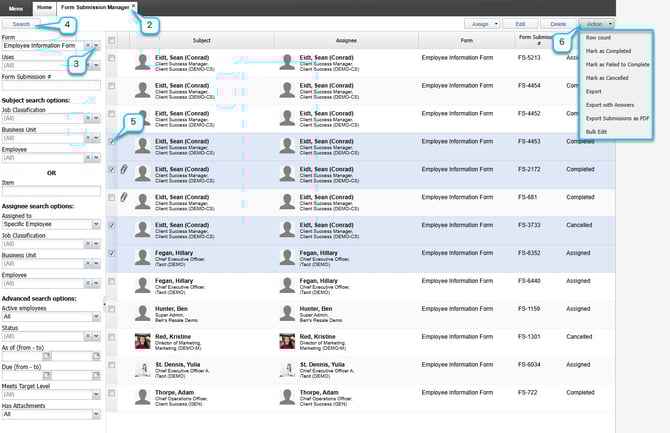
Task: Click Adam Thorpe subject avatar icon
Action: coord(142,397)
